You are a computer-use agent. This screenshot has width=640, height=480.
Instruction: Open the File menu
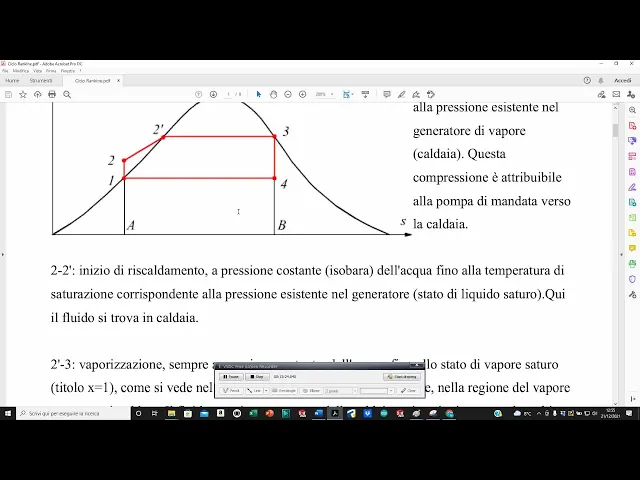[5, 71]
